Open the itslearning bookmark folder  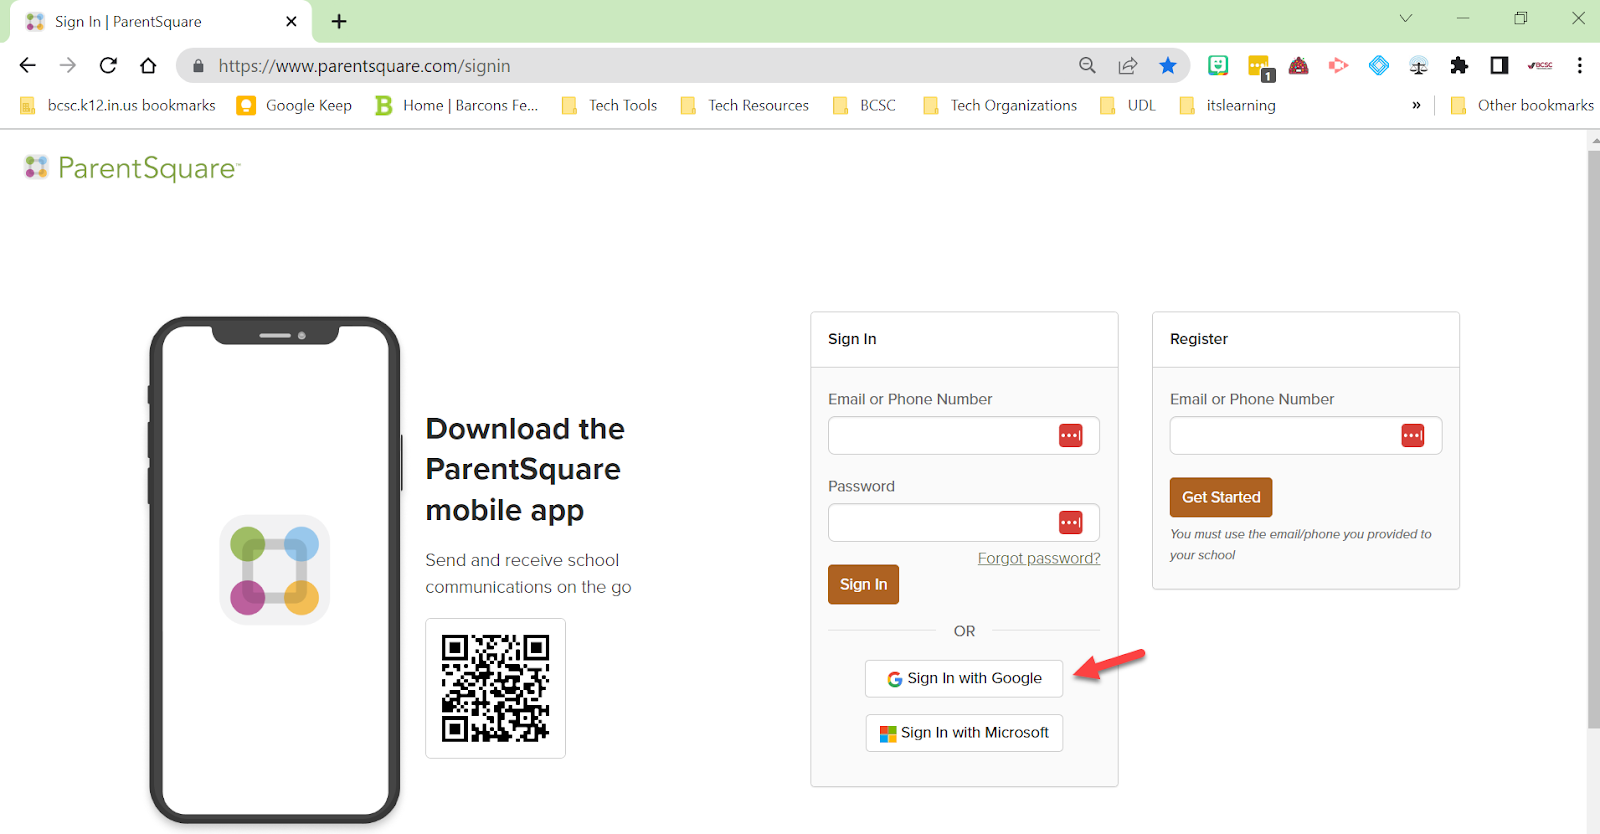pyautogui.click(x=1228, y=105)
